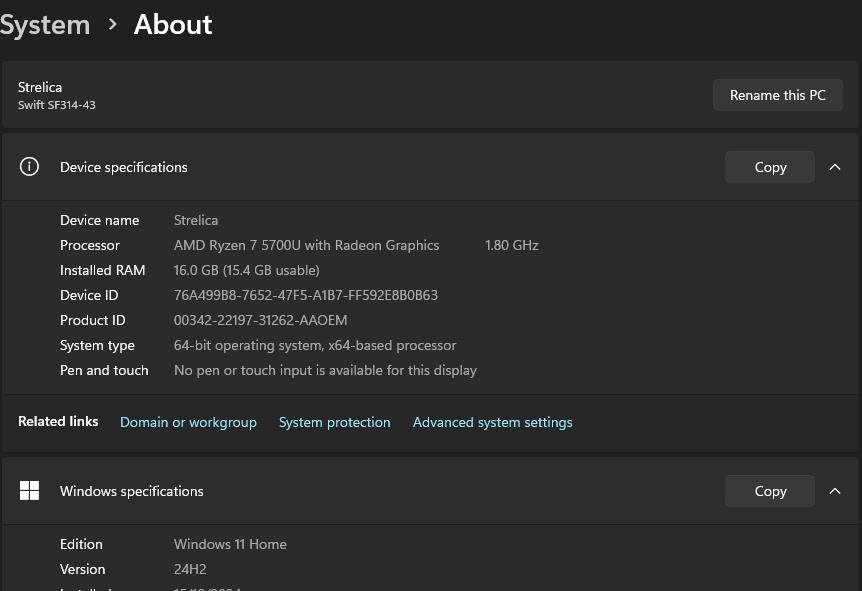
Task: Open System protection settings
Action: click(335, 422)
